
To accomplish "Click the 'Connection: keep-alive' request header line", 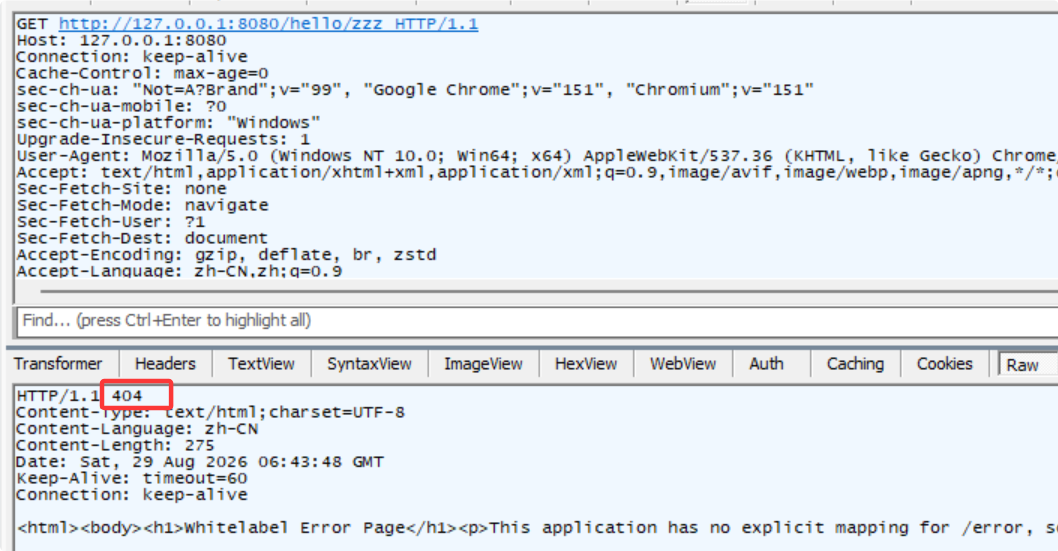I will pos(132,57).
